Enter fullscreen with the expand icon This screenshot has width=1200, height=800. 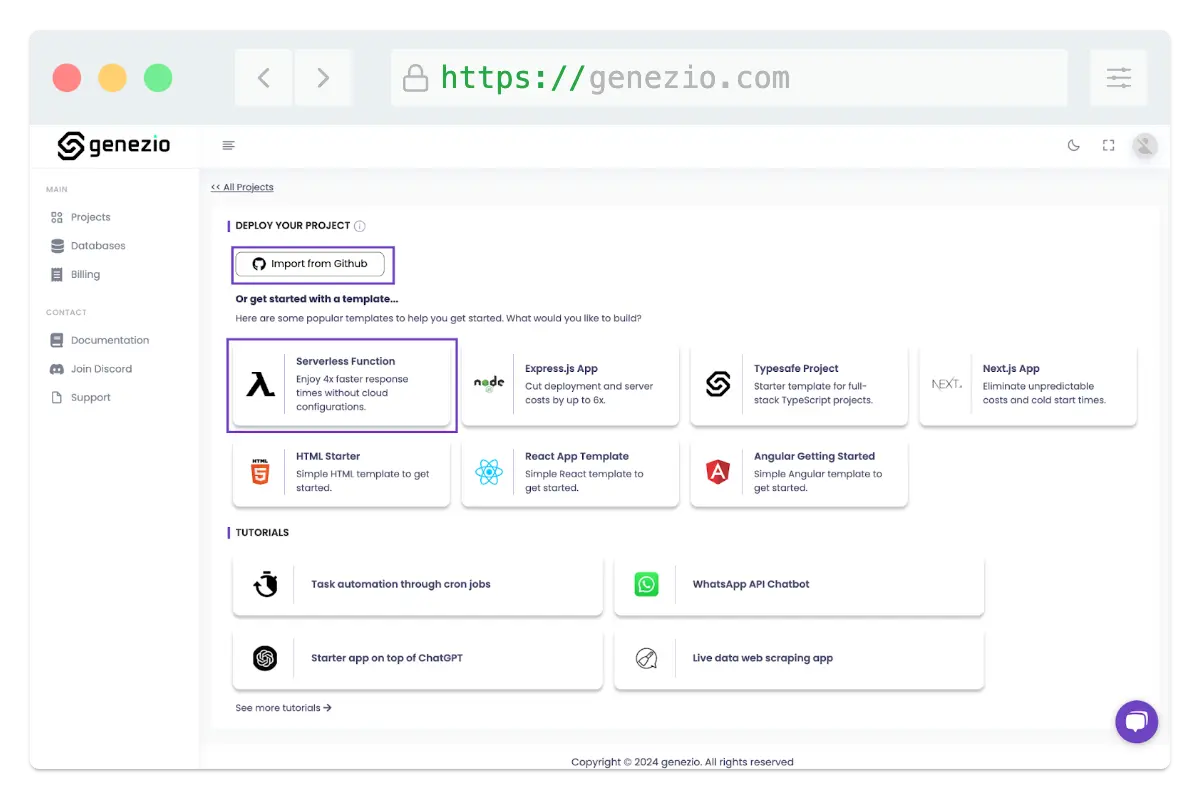pos(1108,146)
